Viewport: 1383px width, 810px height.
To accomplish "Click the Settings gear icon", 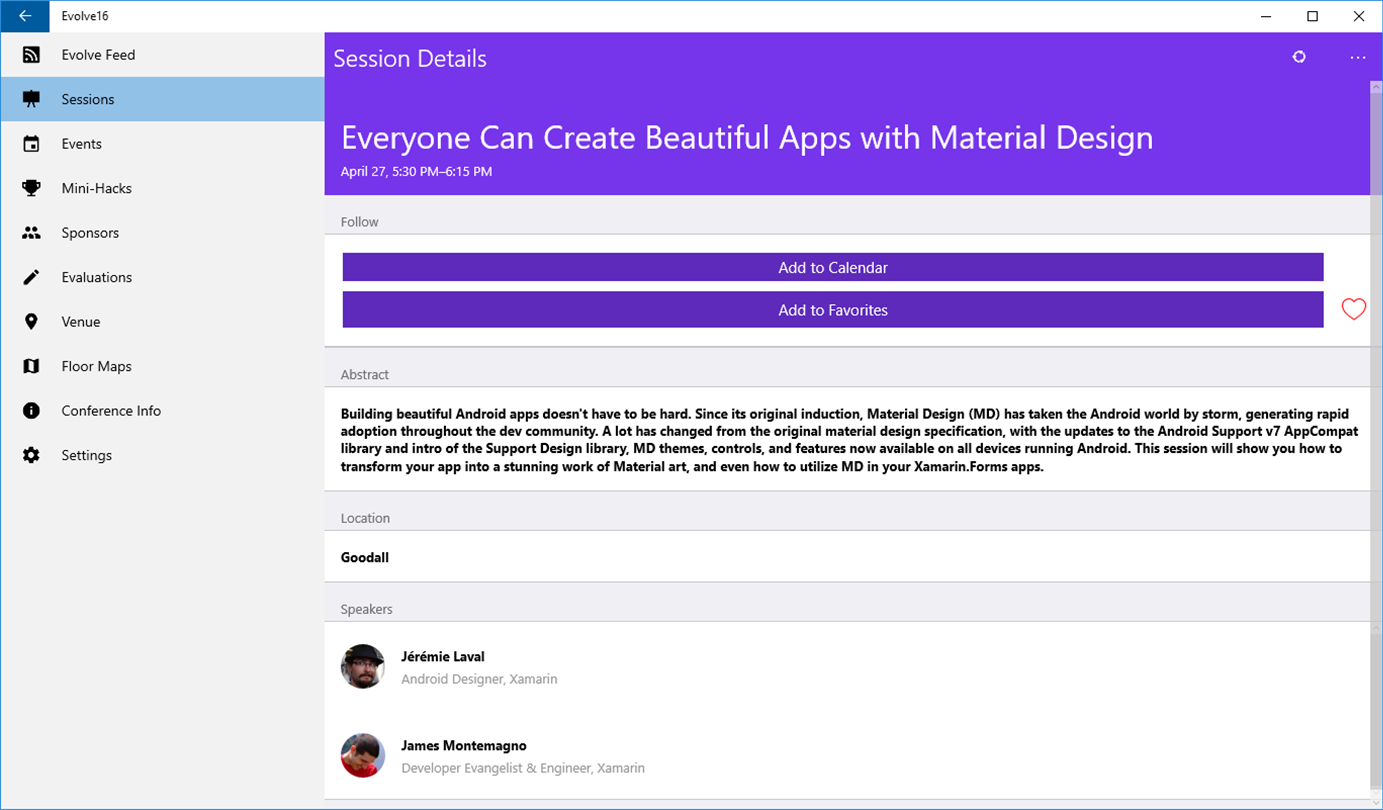I will (31, 455).
